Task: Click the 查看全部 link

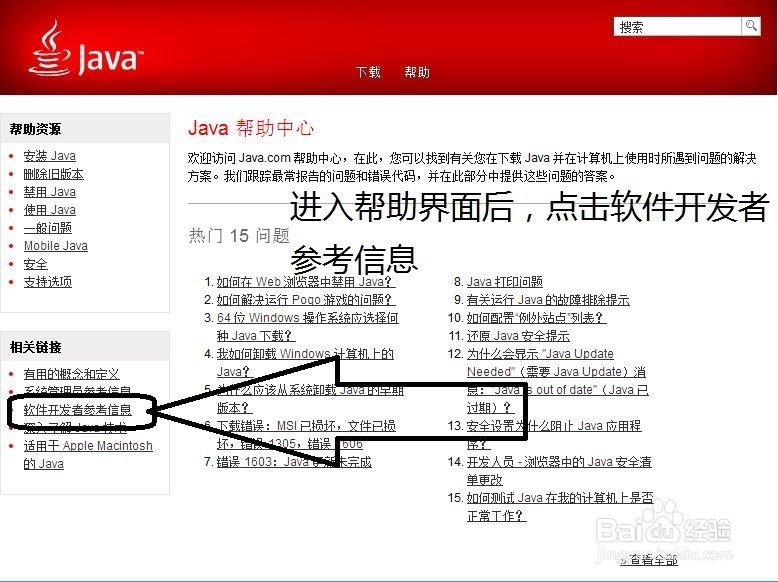Action: pyautogui.click(x=649, y=560)
